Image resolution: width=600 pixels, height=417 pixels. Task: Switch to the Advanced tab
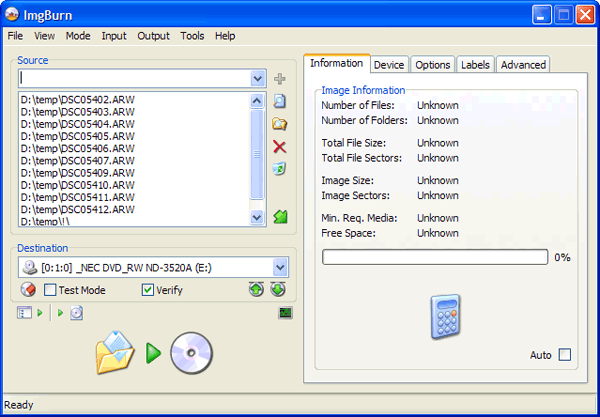(x=523, y=65)
